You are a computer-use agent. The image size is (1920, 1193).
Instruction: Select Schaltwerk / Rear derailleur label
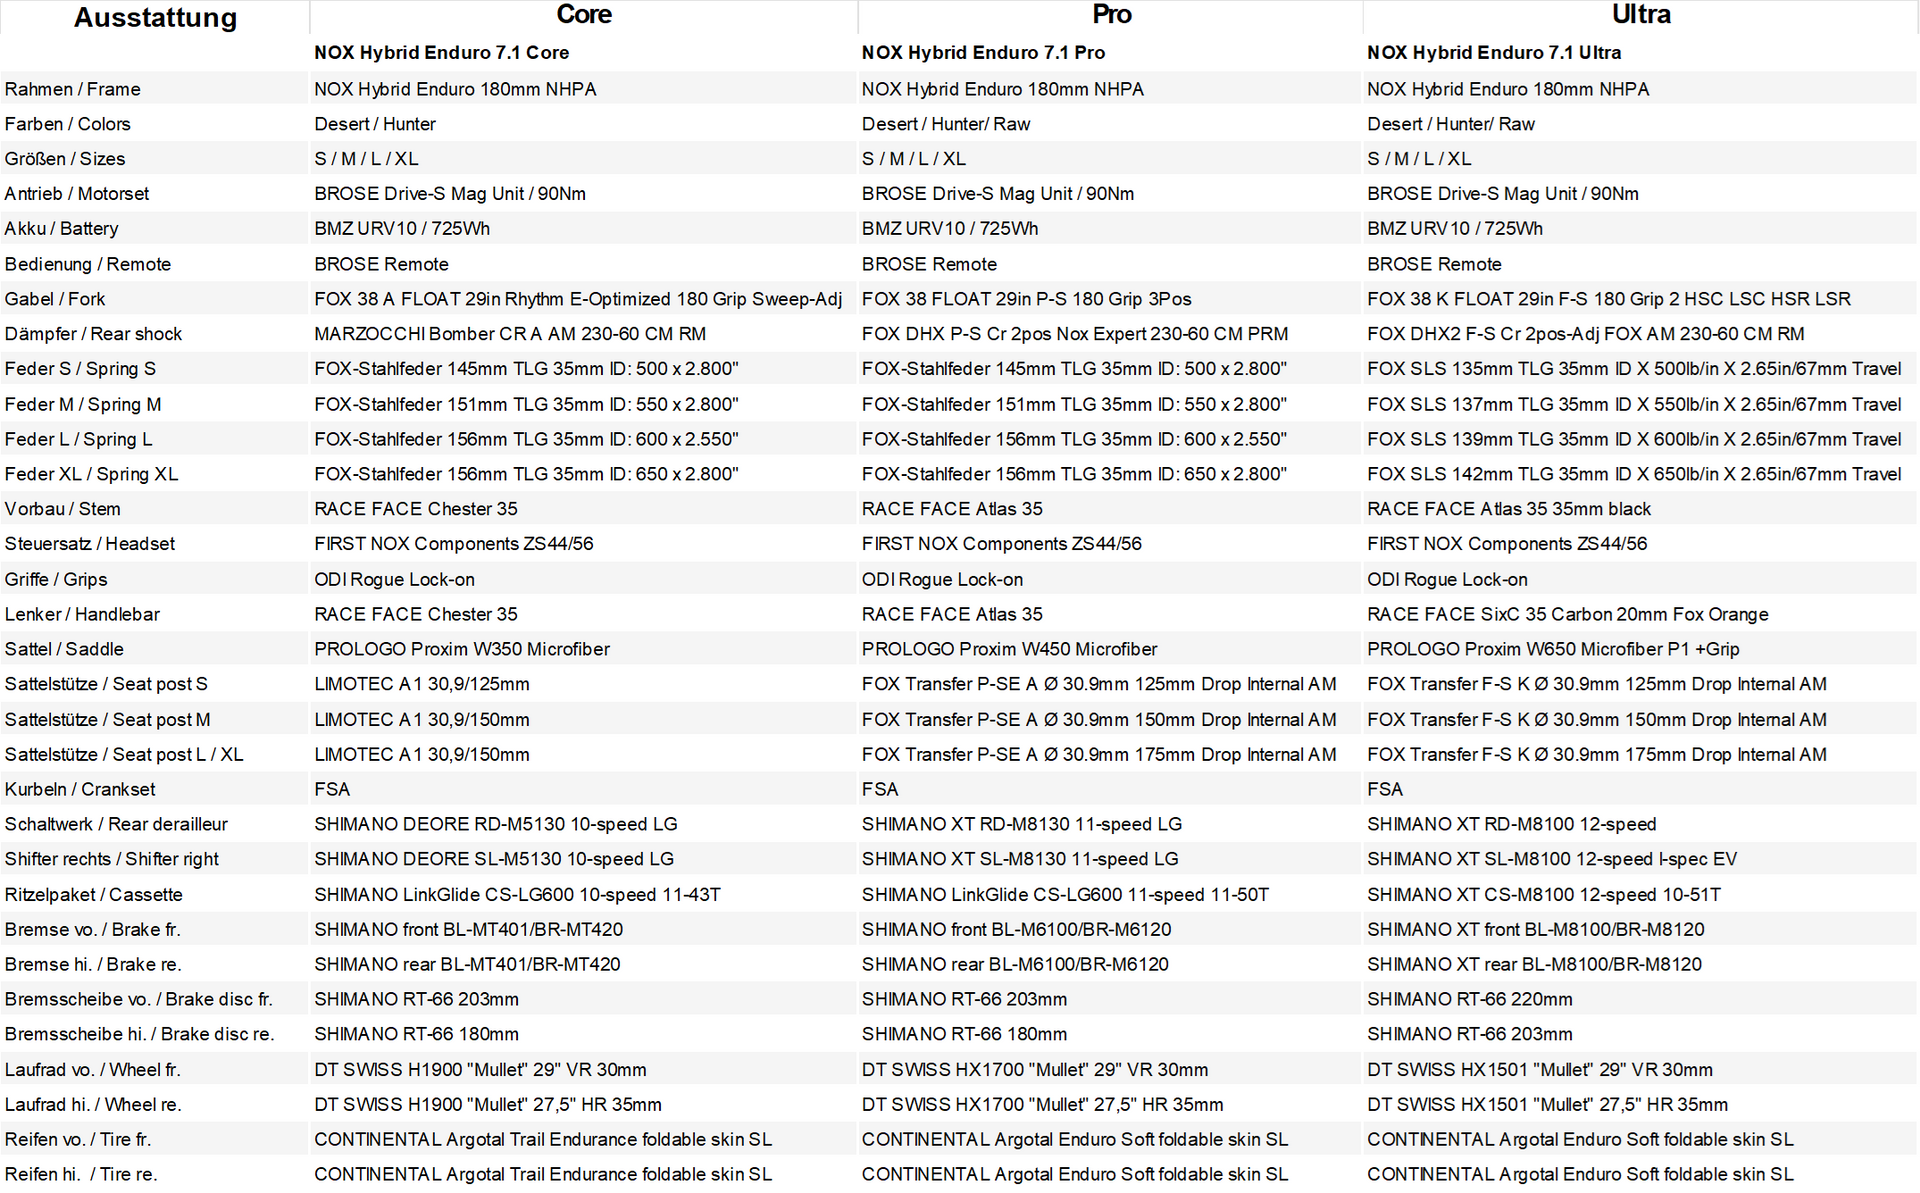click(x=116, y=825)
